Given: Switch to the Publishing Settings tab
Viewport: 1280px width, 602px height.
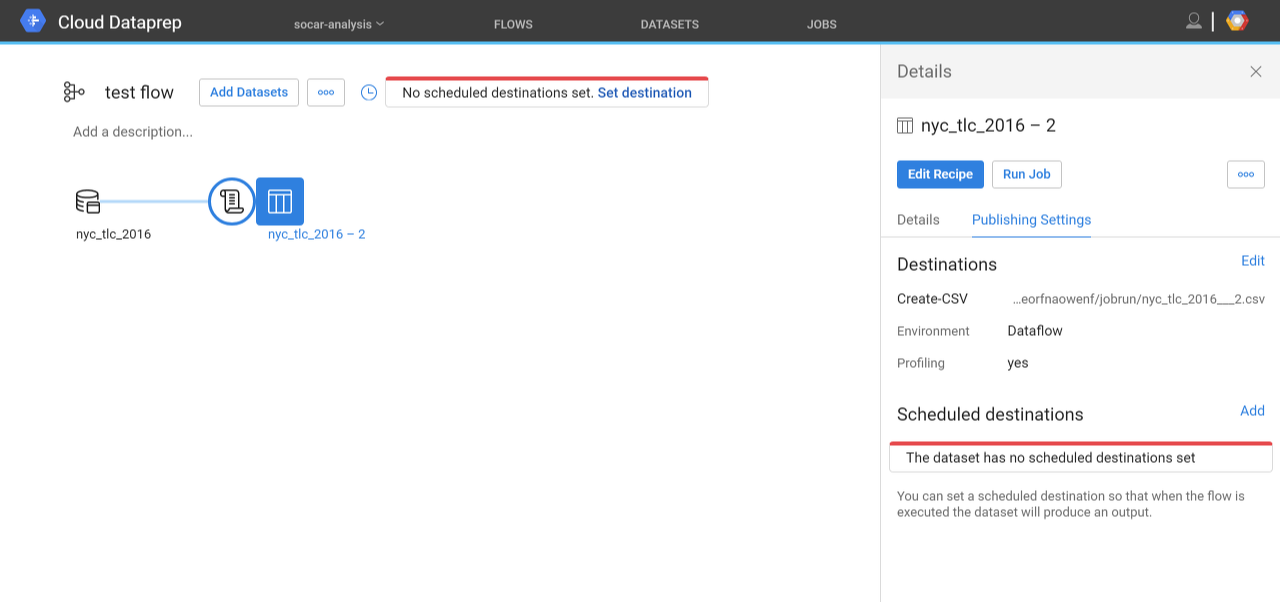Looking at the screenshot, I should point(1031,219).
